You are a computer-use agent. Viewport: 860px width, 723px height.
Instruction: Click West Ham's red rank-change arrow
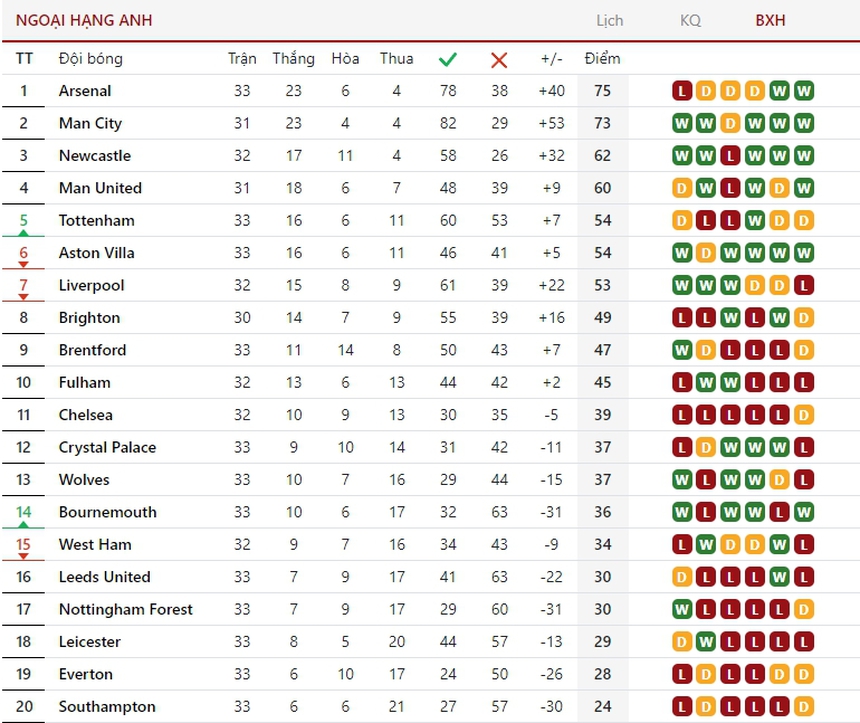[25, 555]
